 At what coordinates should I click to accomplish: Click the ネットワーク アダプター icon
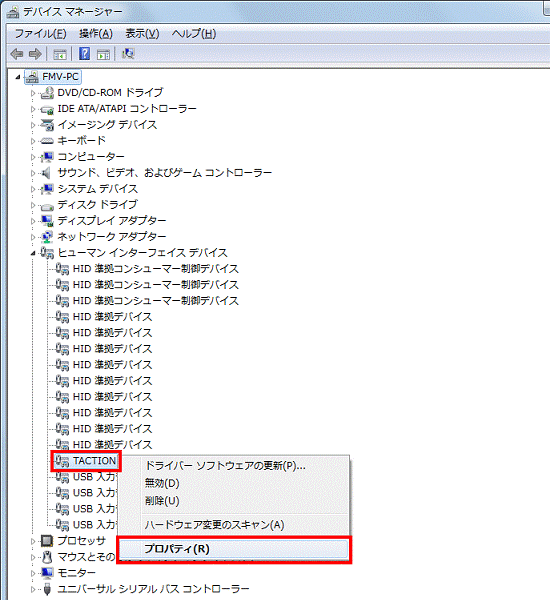[x=47, y=237]
